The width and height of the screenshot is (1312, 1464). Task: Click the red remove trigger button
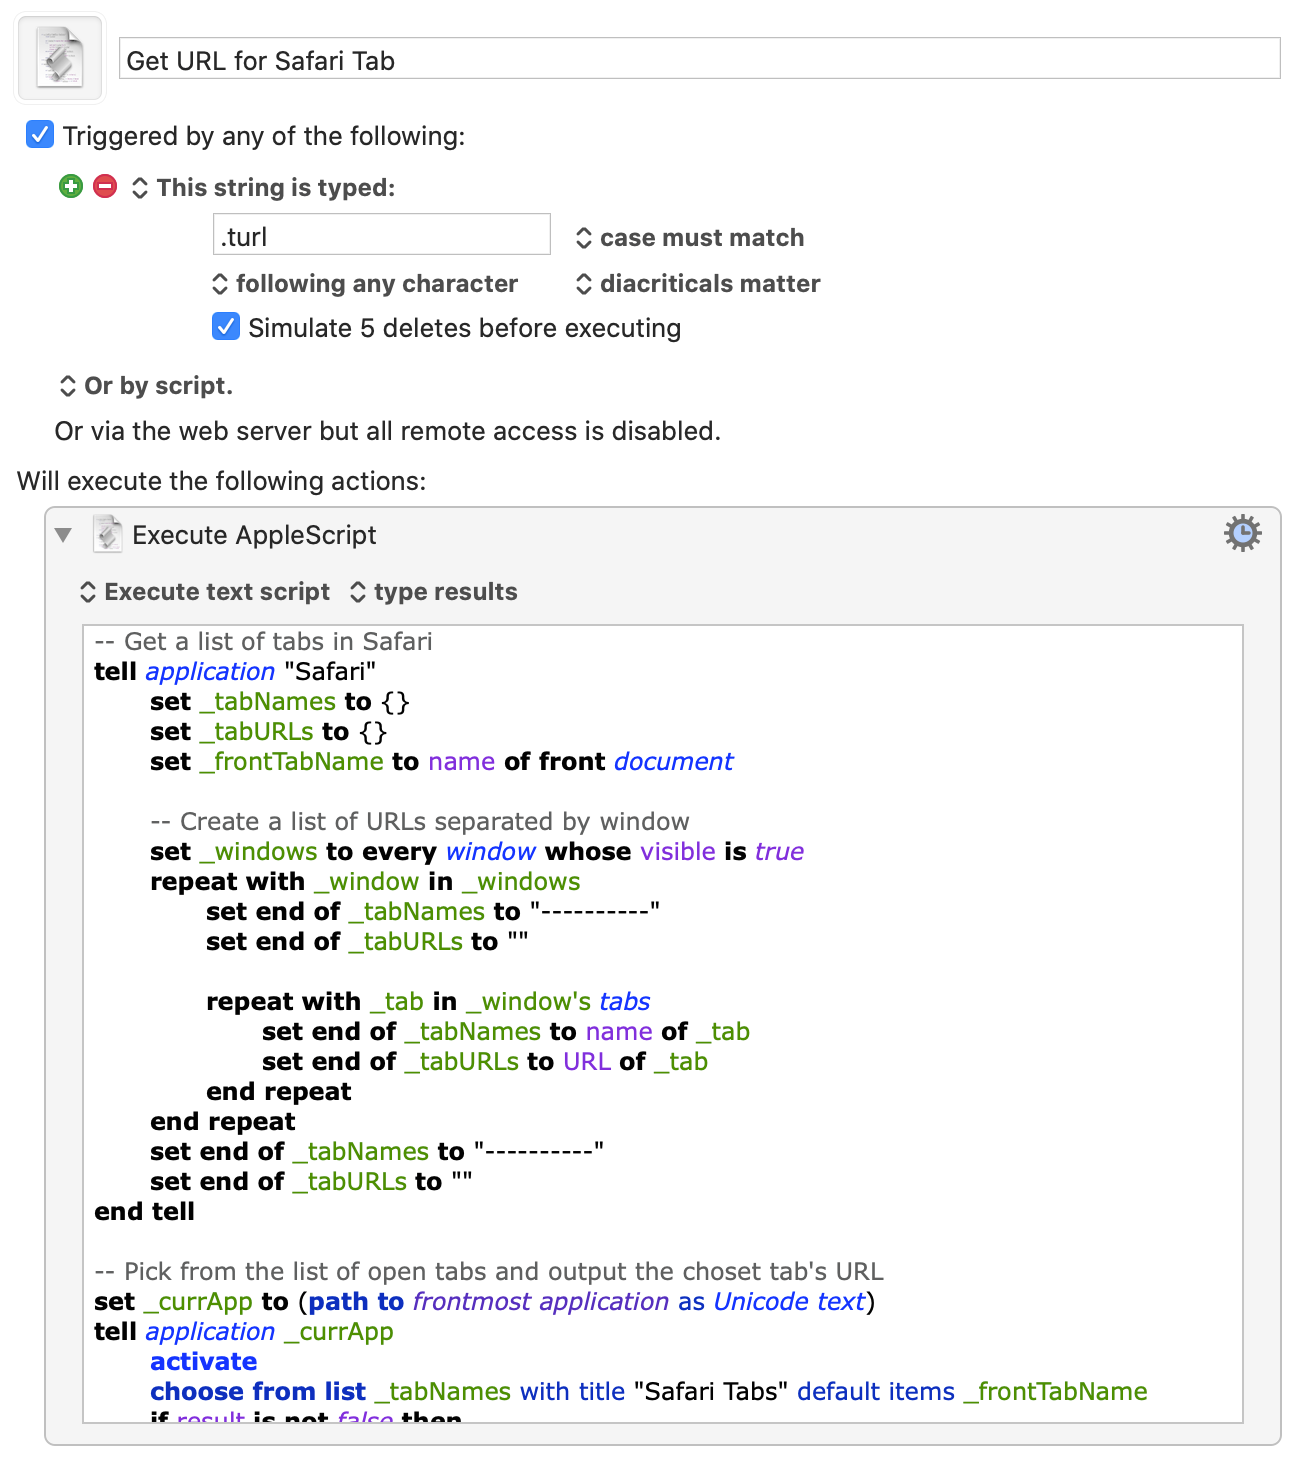pyautogui.click(x=105, y=186)
